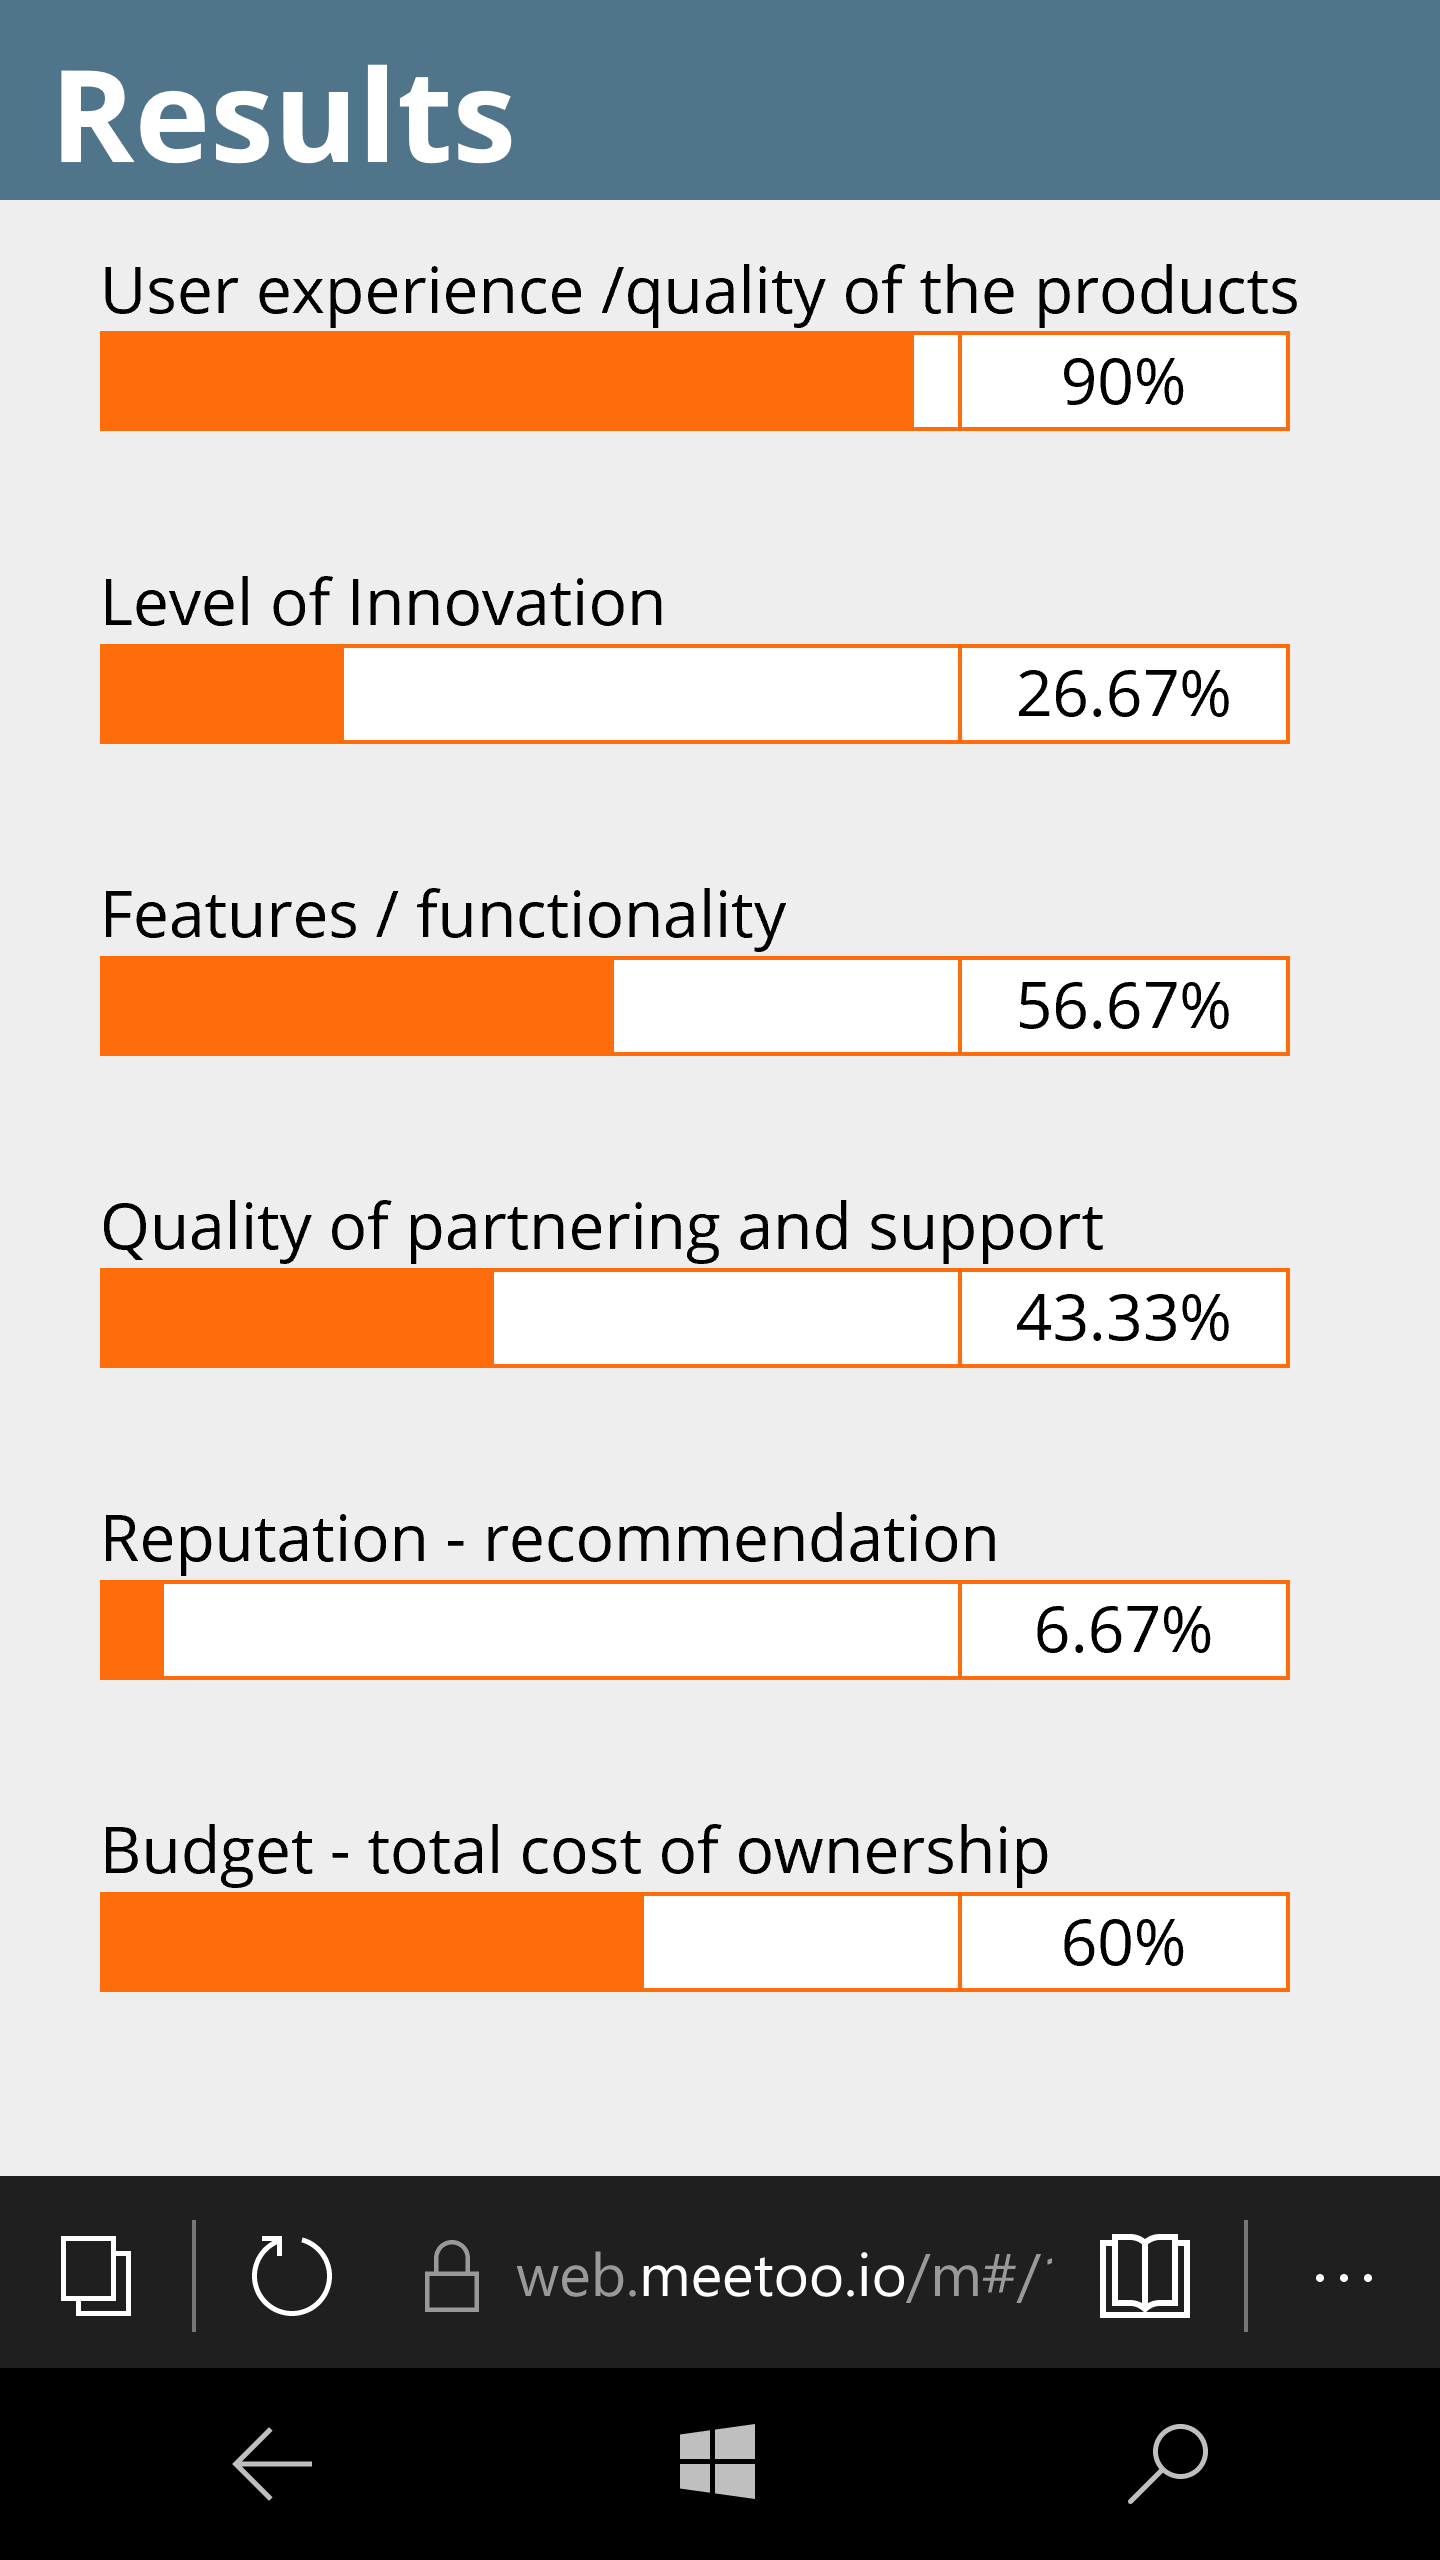Click the Features / functionality bar
The height and width of the screenshot is (2560, 1440).
pyautogui.click(x=530, y=1006)
